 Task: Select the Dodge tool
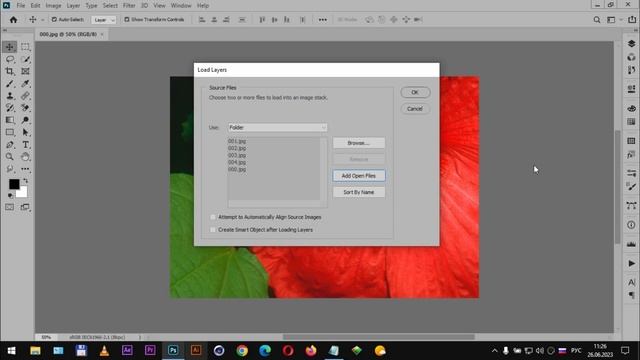point(25,120)
